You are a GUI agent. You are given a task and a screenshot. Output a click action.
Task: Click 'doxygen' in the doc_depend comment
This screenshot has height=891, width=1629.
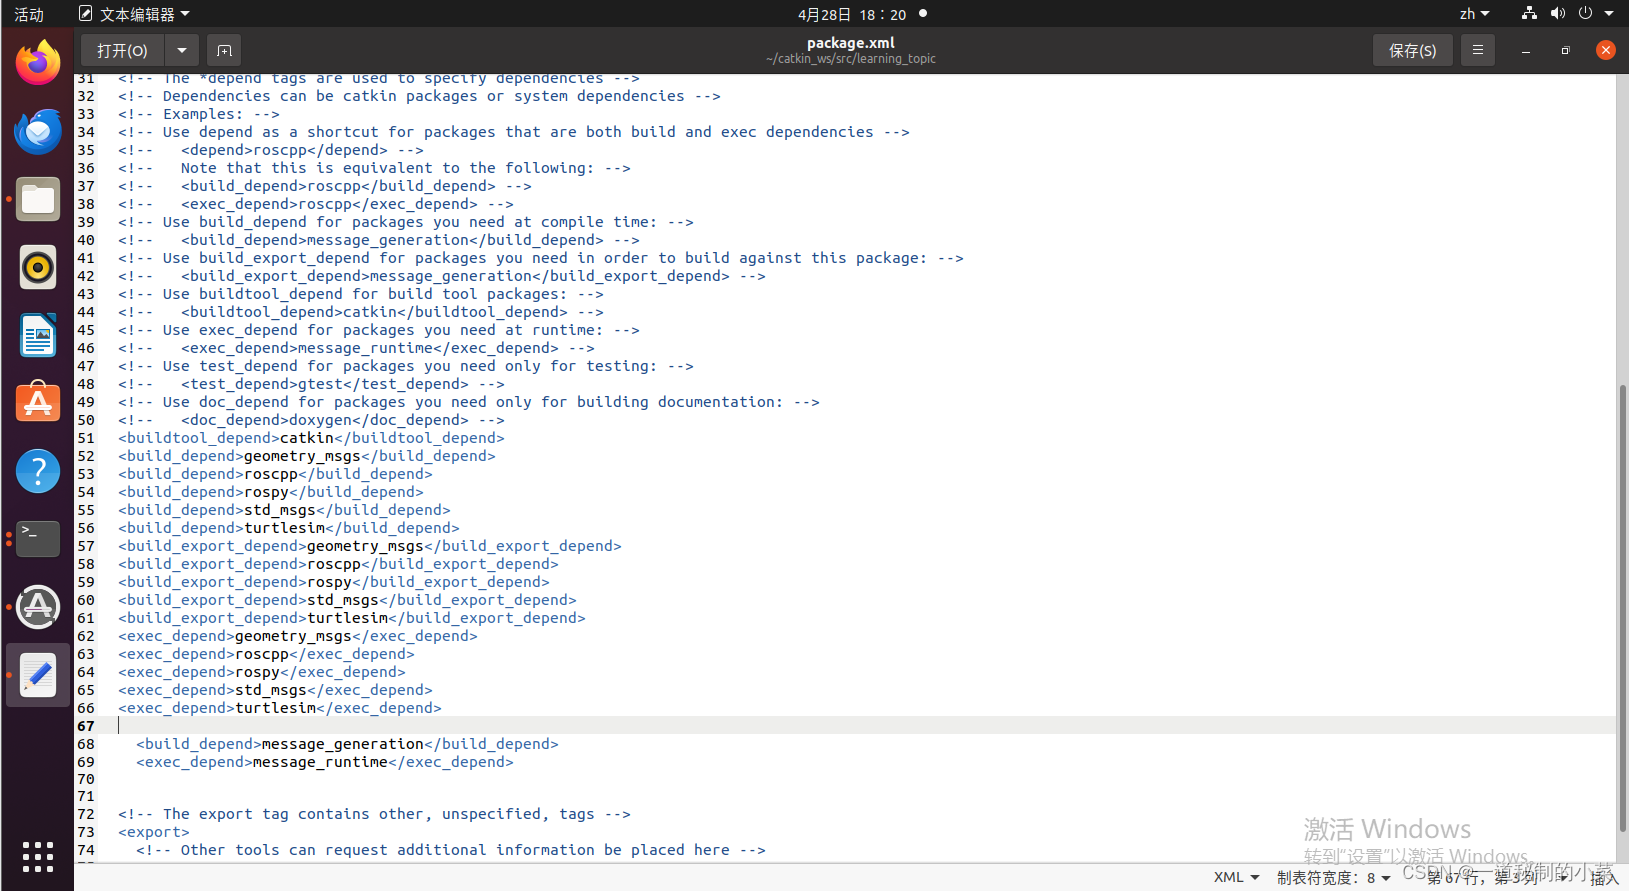click(320, 420)
